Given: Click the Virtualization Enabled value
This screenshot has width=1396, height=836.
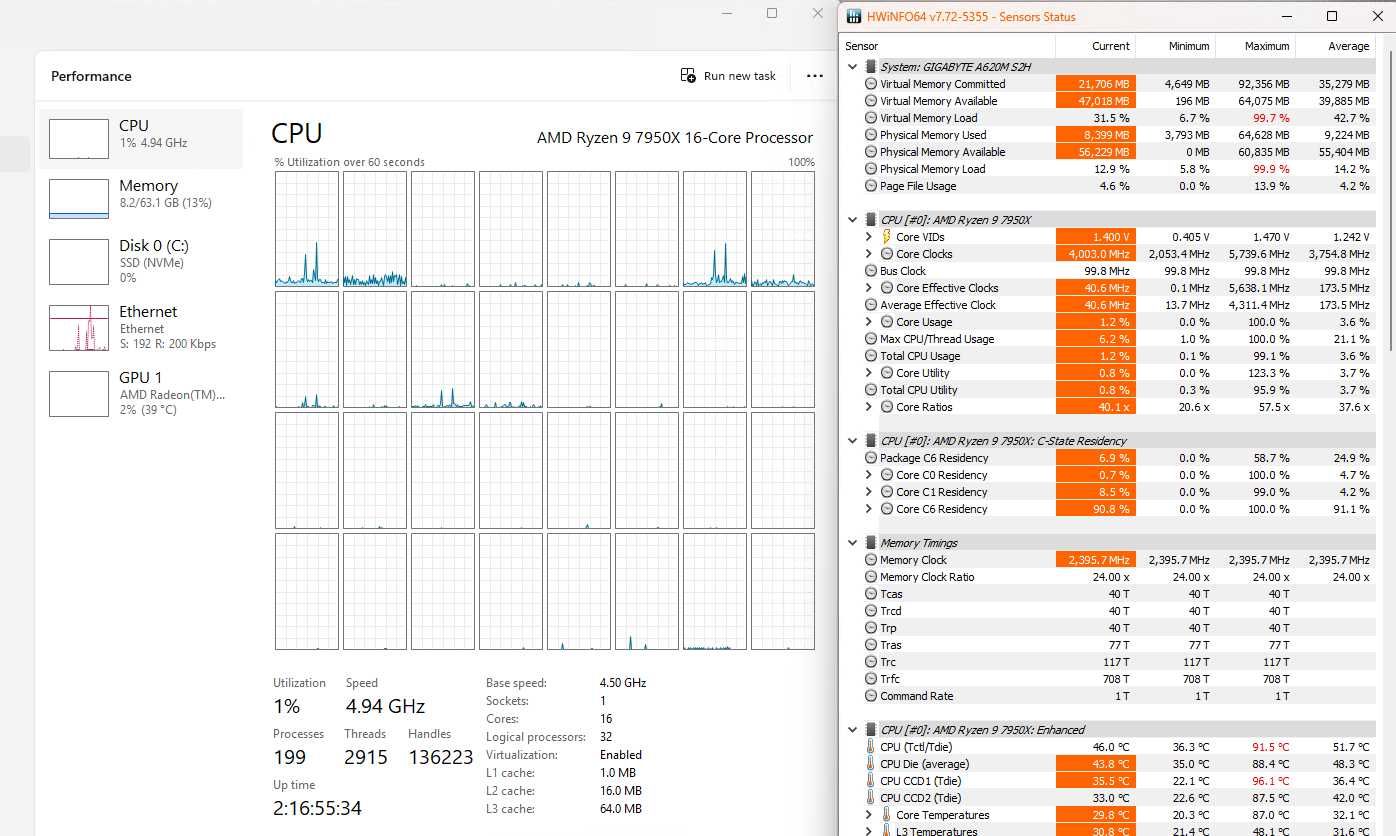Looking at the screenshot, I should [621, 755].
